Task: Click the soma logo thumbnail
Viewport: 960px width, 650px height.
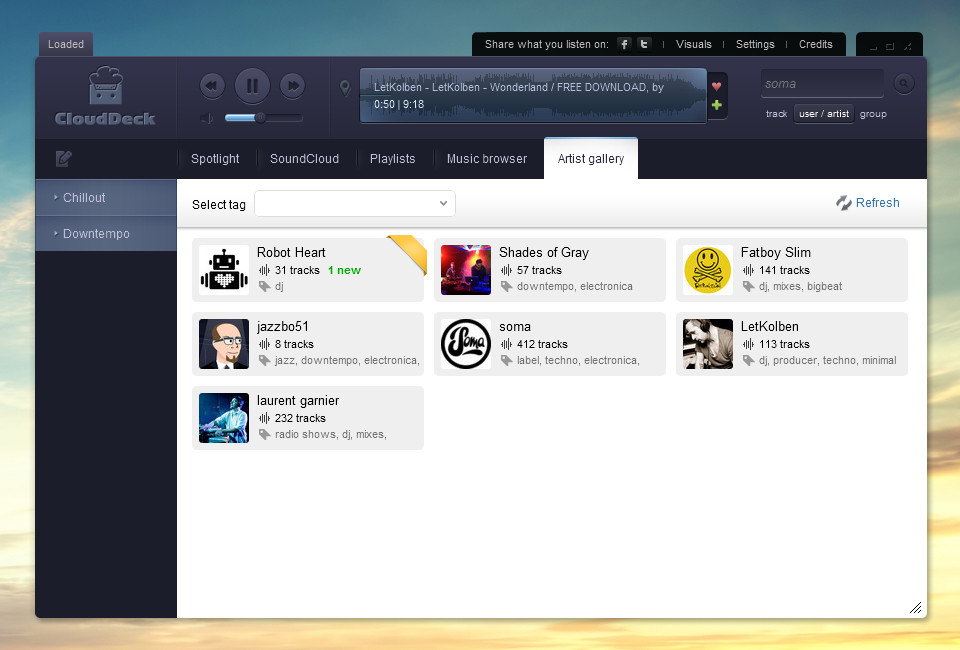Action: [466, 344]
